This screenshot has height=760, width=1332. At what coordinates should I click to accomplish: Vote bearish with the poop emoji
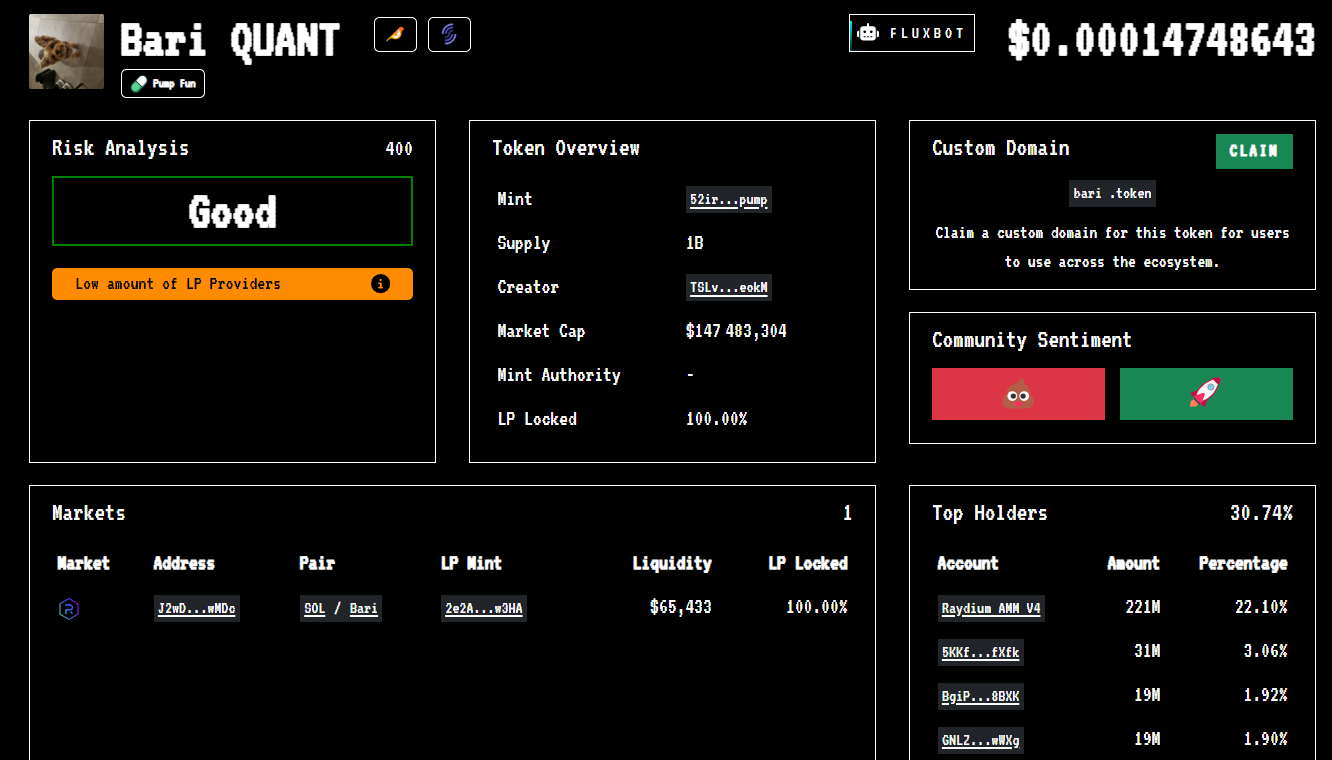point(1018,394)
